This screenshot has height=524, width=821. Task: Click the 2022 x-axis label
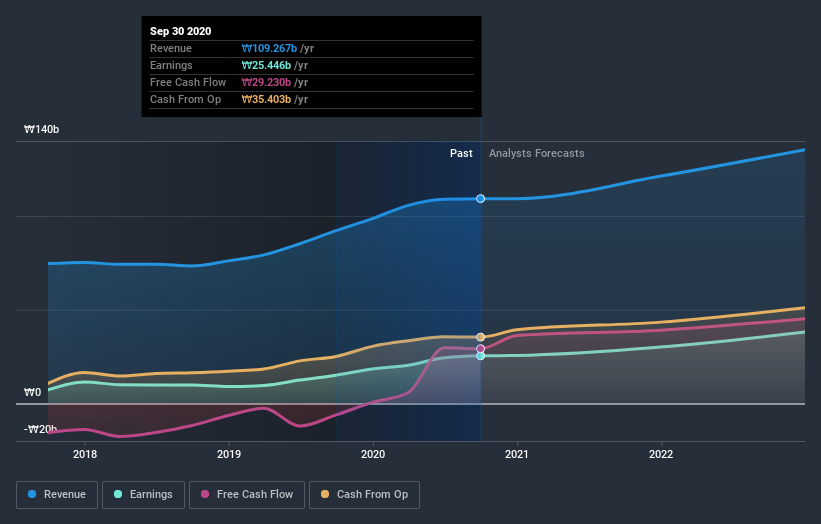(x=661, y=454)
